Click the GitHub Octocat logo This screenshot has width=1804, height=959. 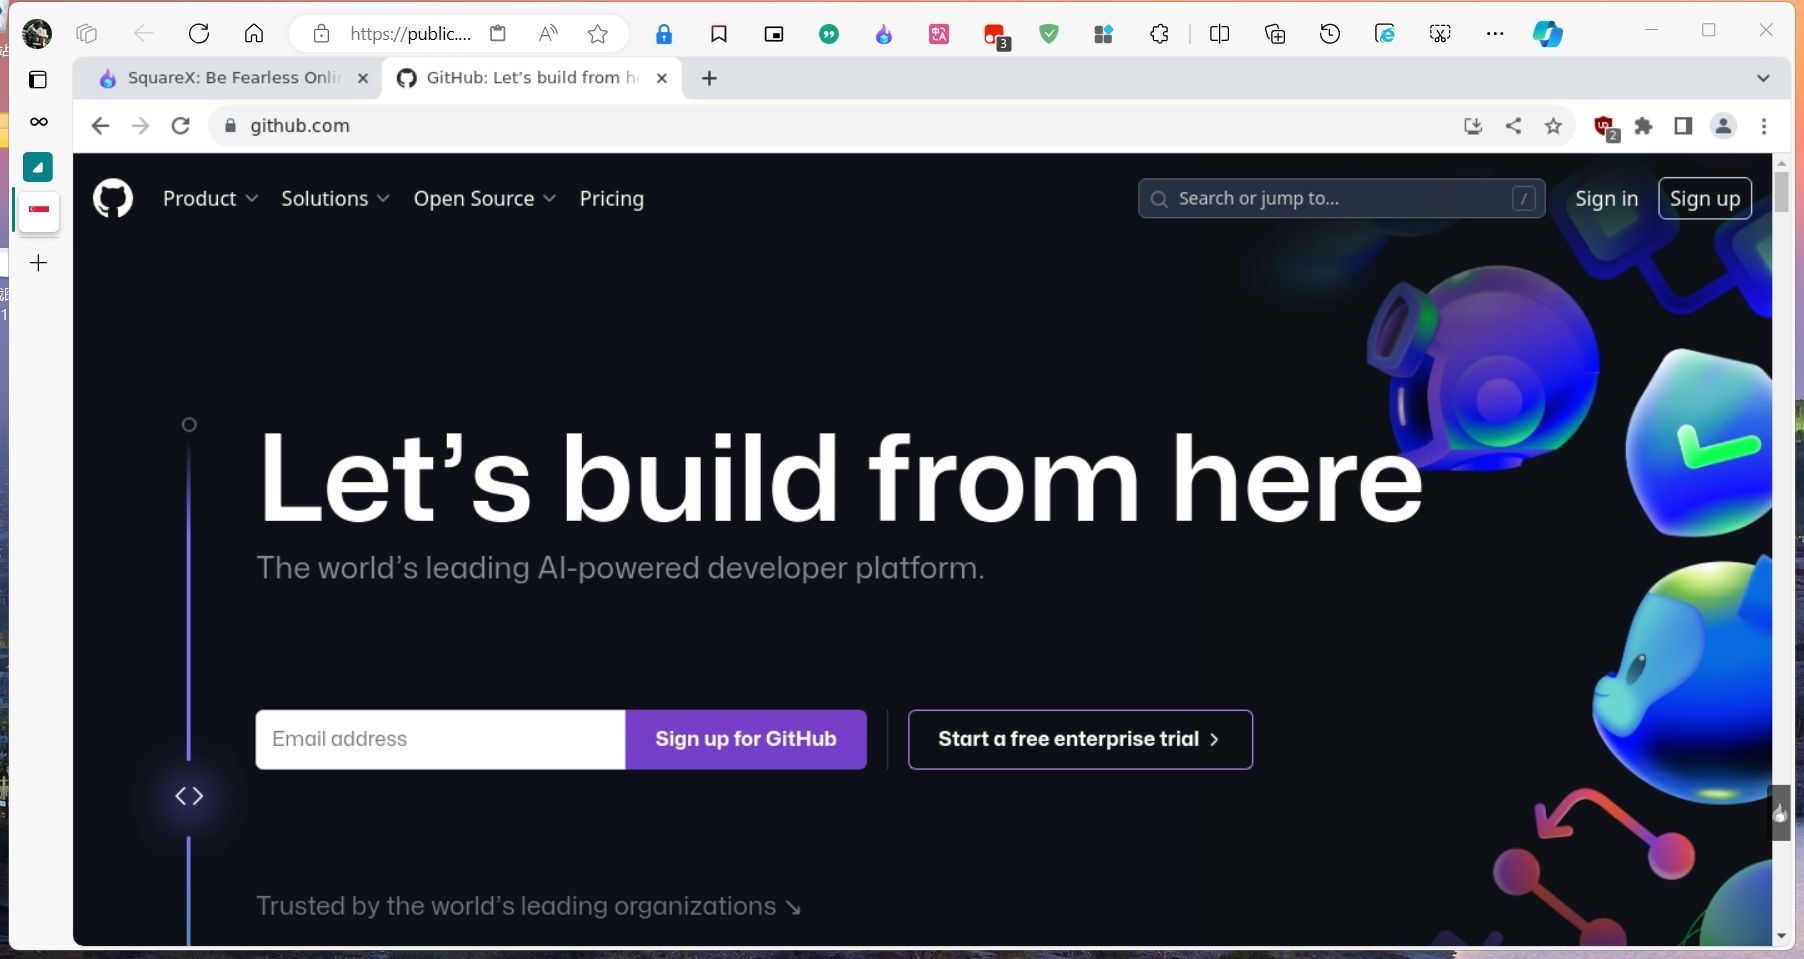point(113,198)
